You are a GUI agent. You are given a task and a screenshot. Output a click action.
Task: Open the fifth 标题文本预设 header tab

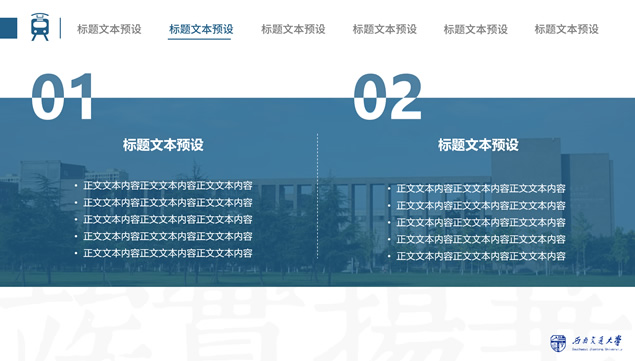point(475,29)
